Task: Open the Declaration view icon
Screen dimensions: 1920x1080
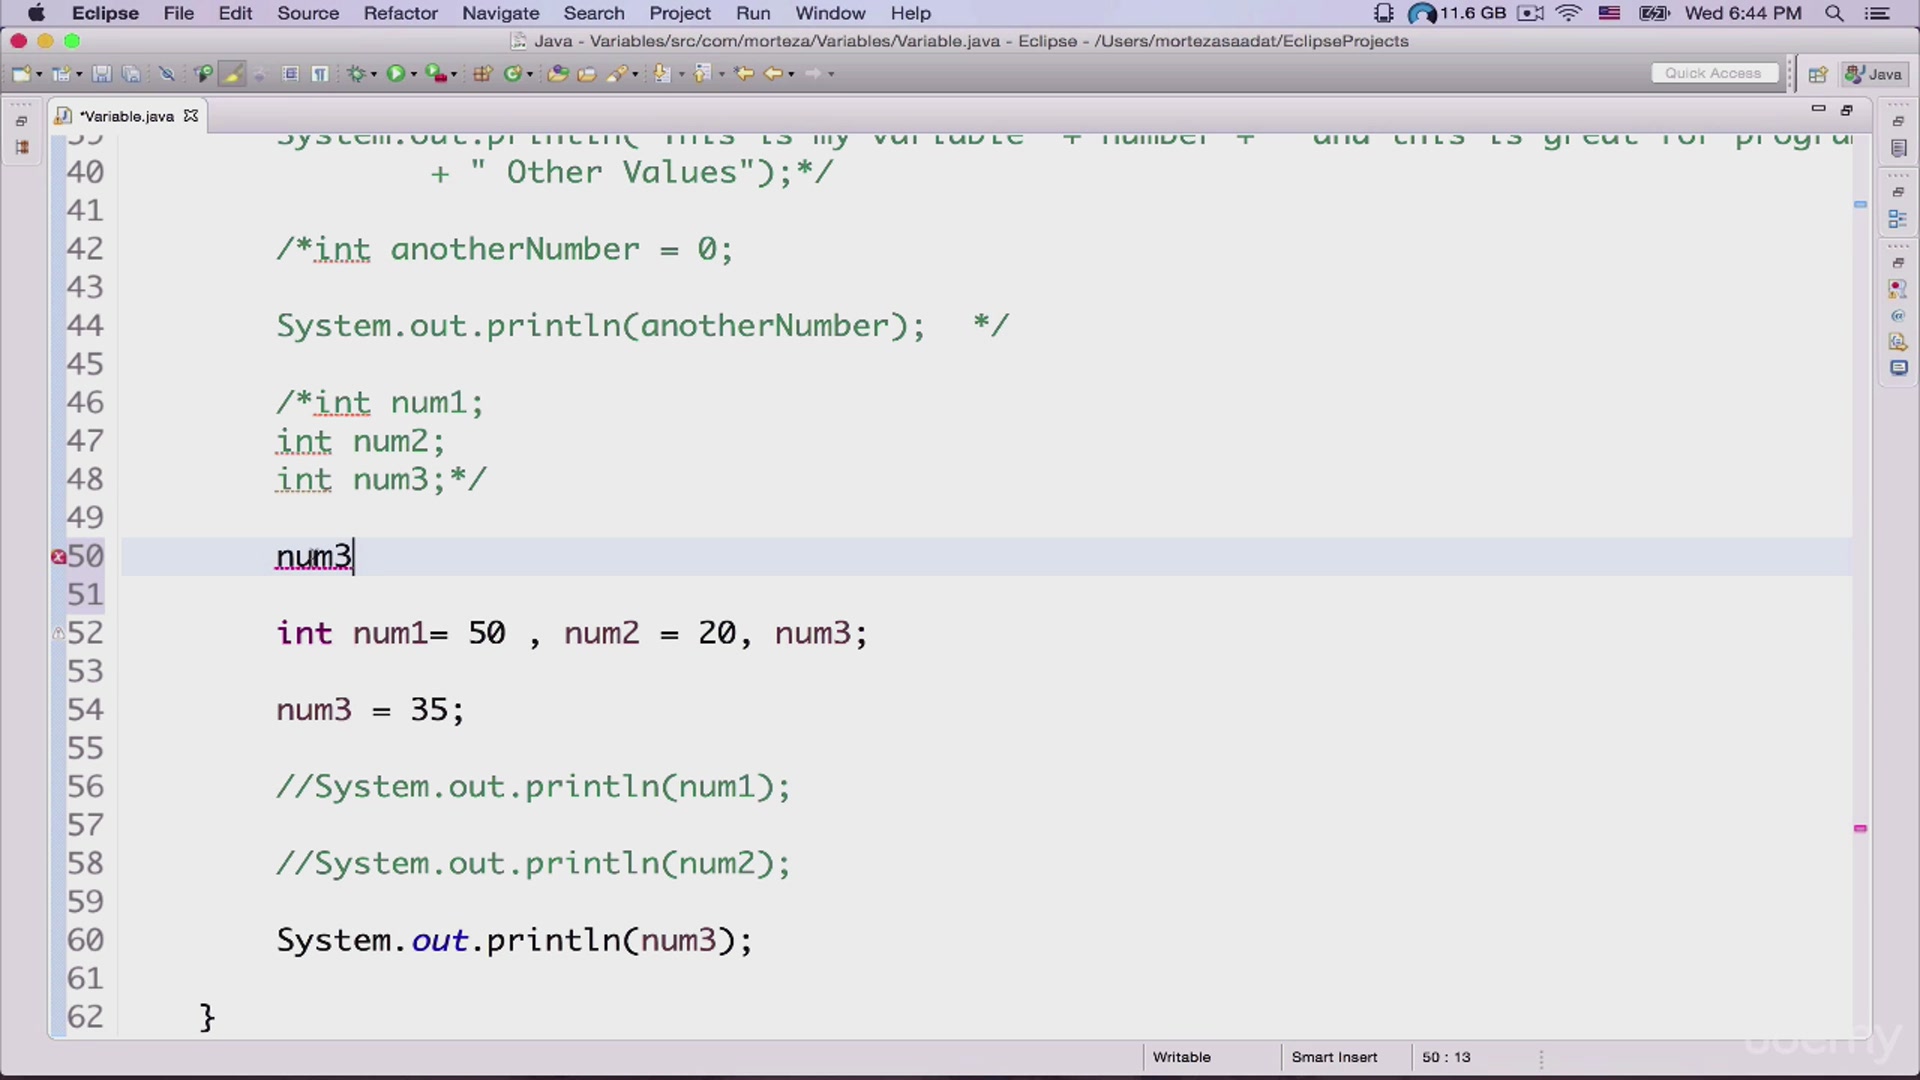Action: point(1898,342)
